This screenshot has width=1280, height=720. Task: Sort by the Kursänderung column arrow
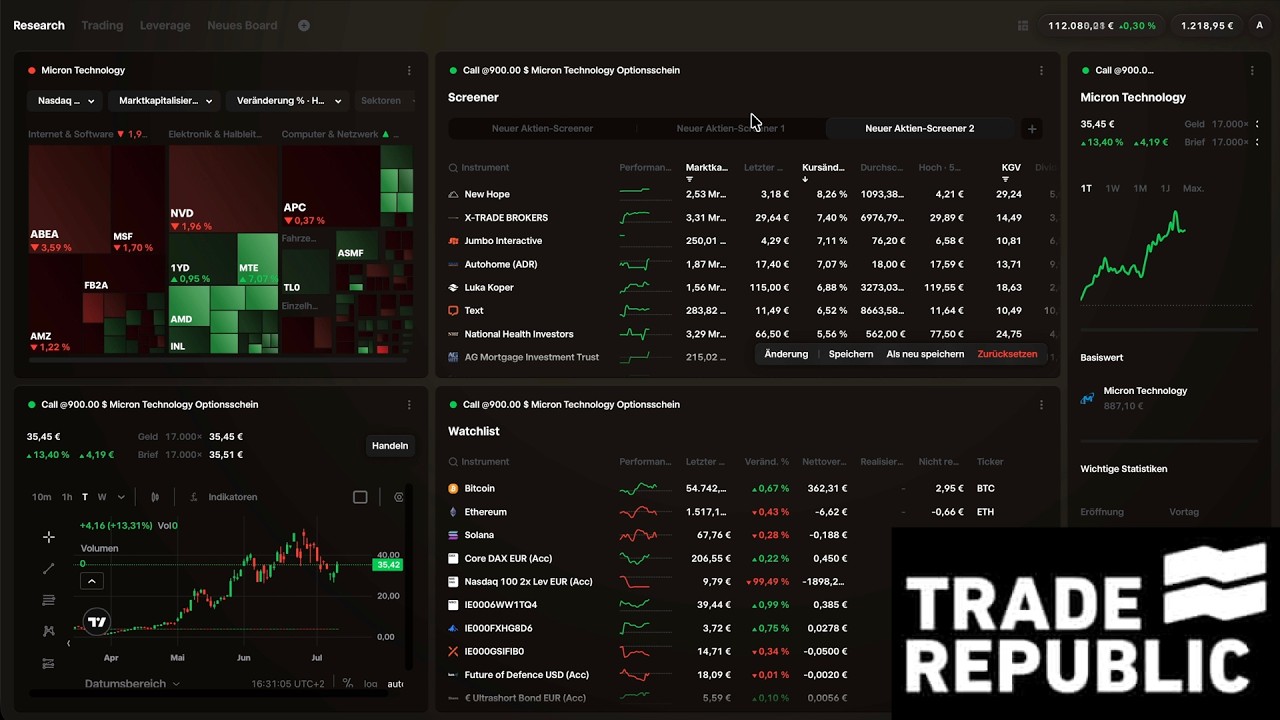806,179
